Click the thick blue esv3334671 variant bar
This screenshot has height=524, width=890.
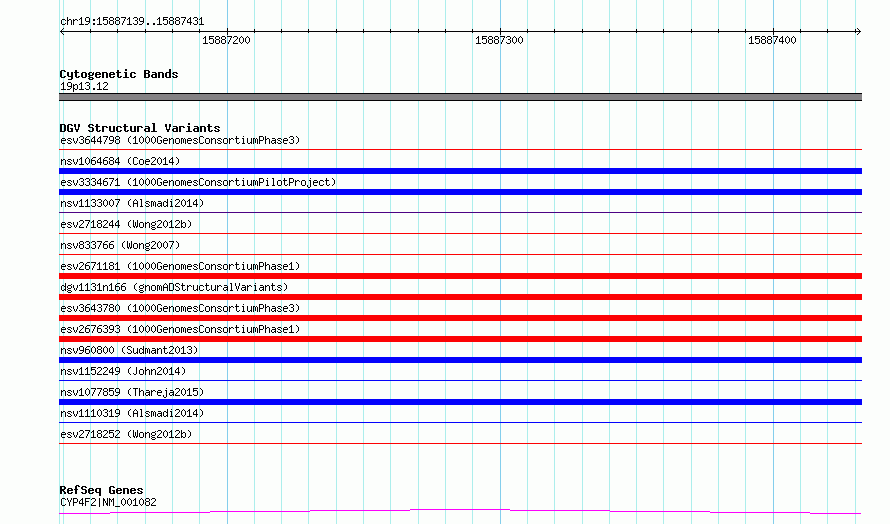[460, 192]
